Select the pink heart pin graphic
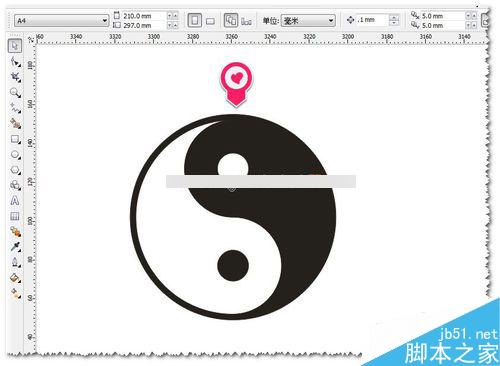500x366 pixels. 236,85
